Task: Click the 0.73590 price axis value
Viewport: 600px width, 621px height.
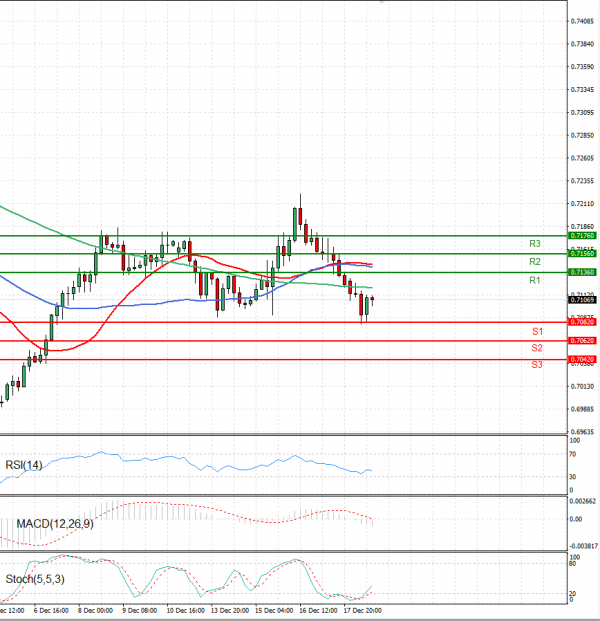Action: [x=582, y=67]
